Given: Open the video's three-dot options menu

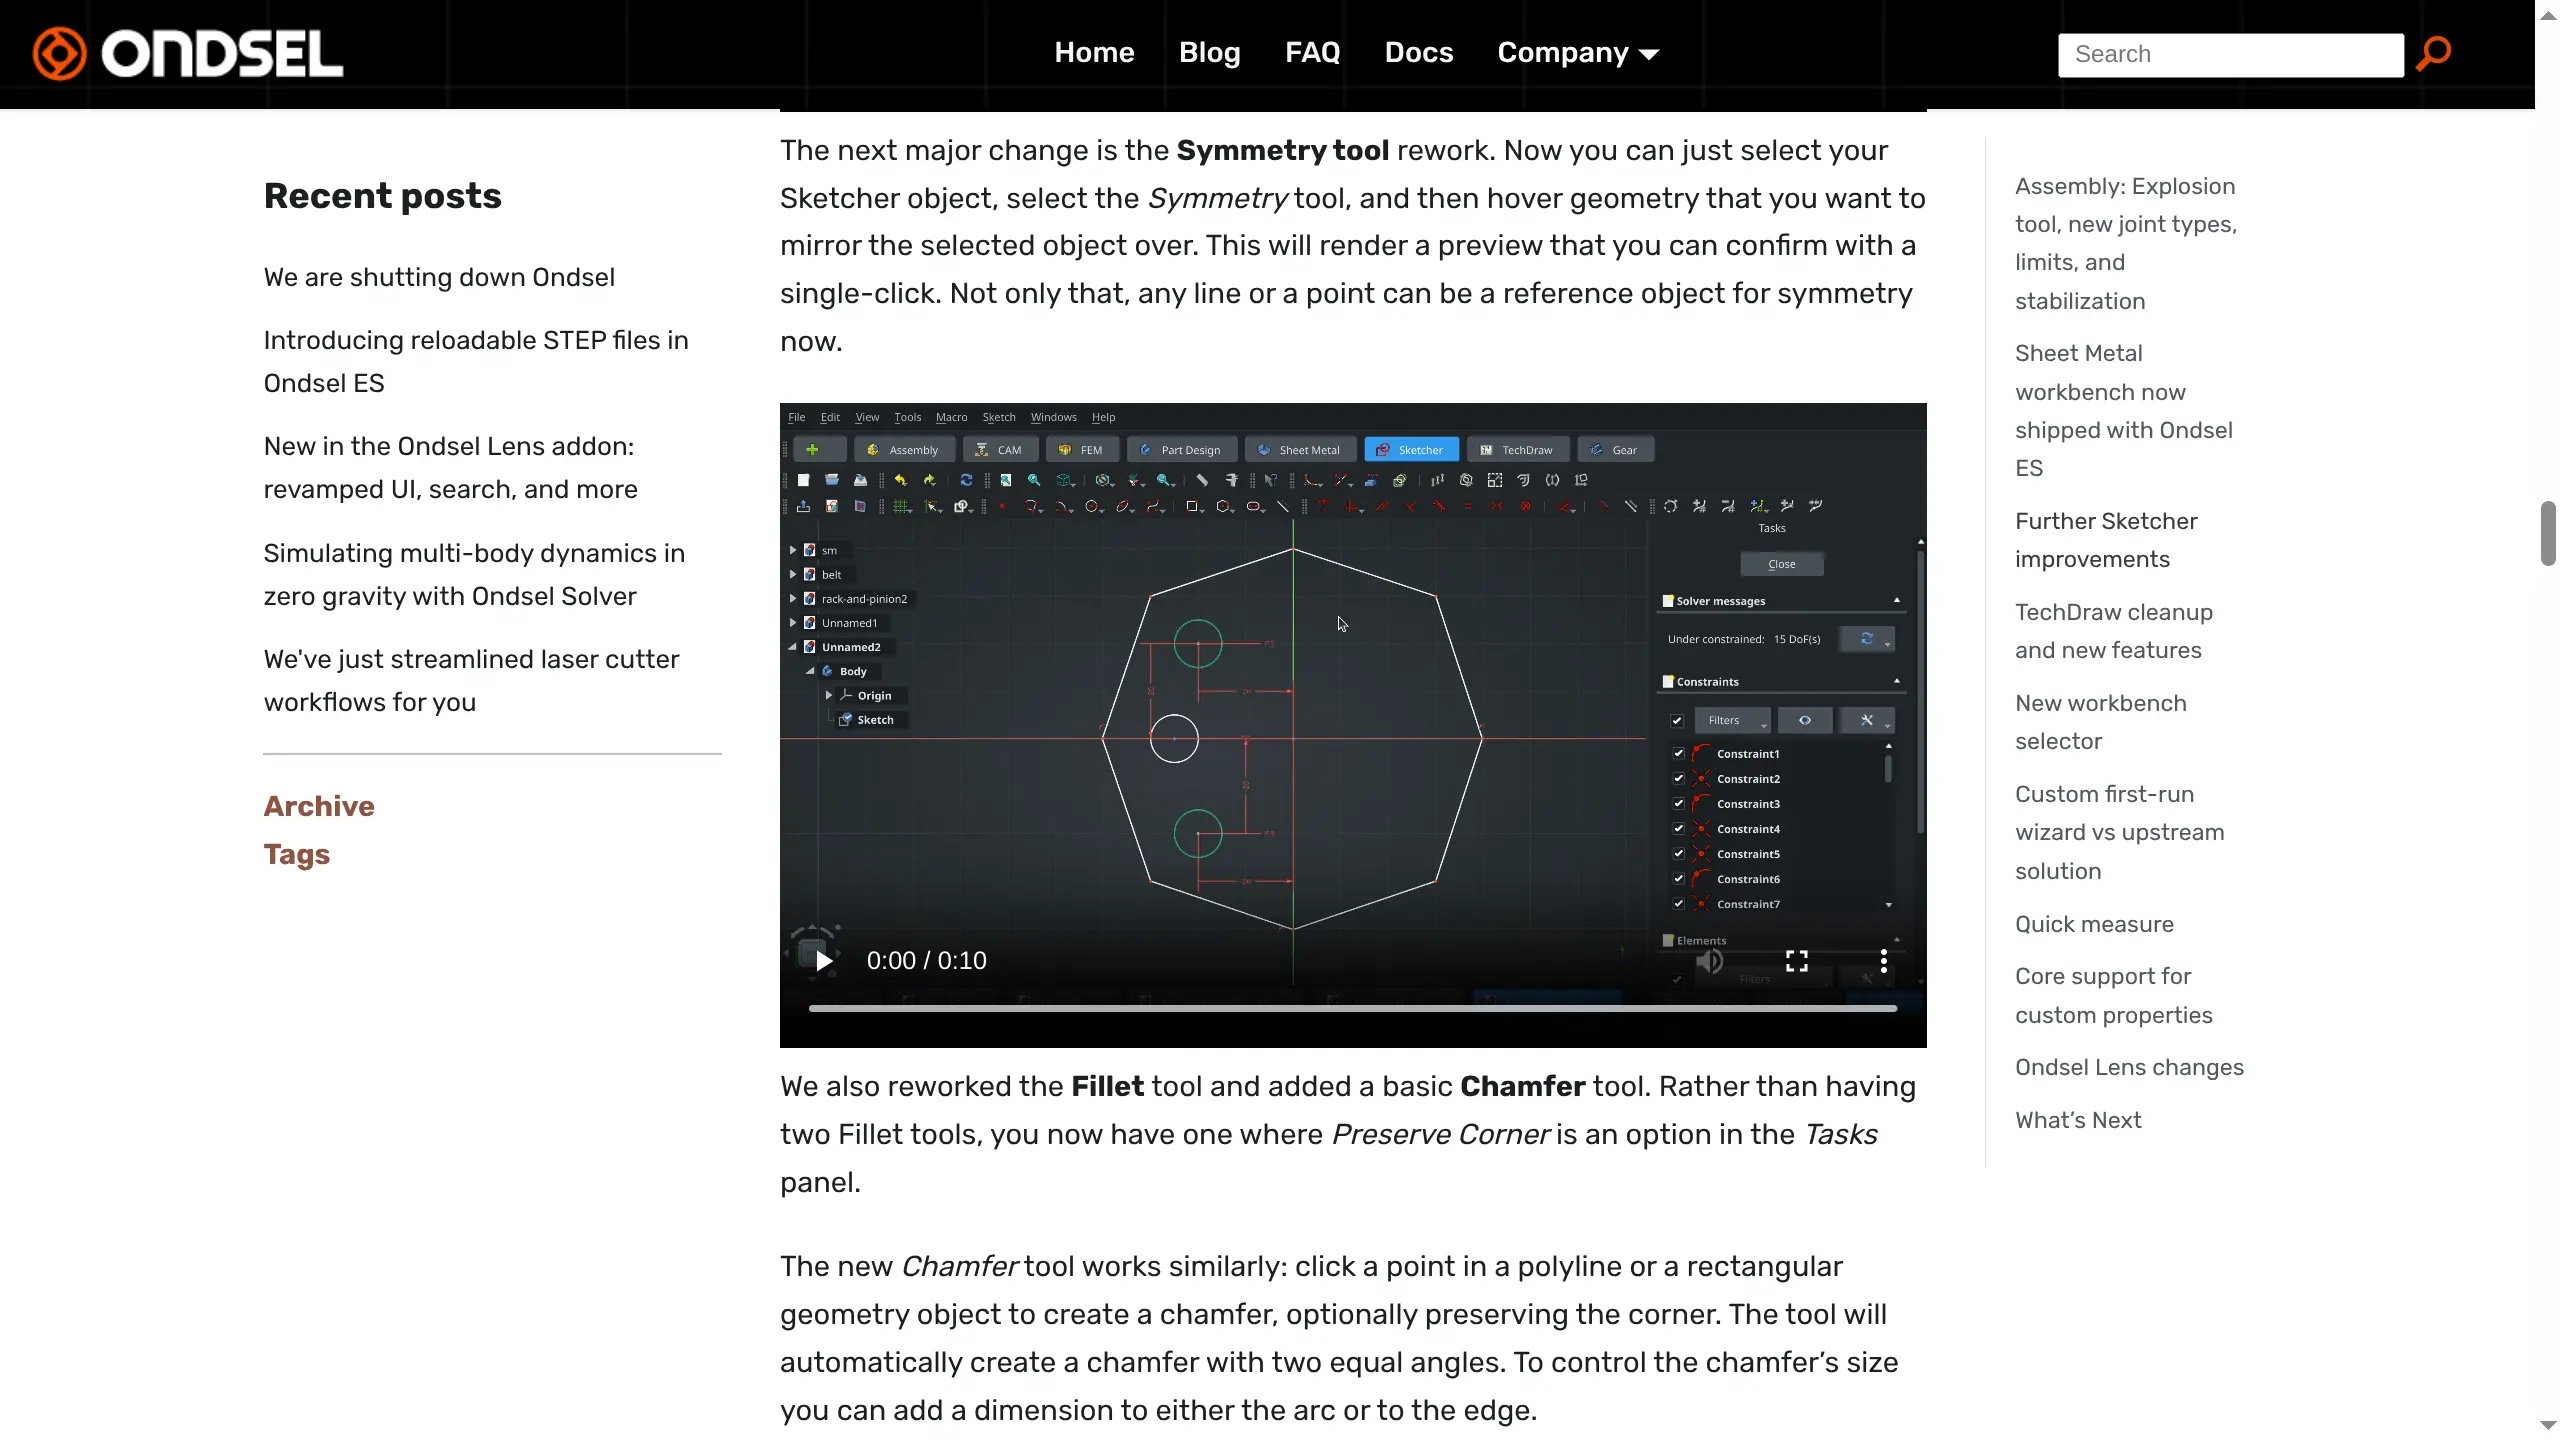Looking at the screenshot, I should tap(1884, 961).
